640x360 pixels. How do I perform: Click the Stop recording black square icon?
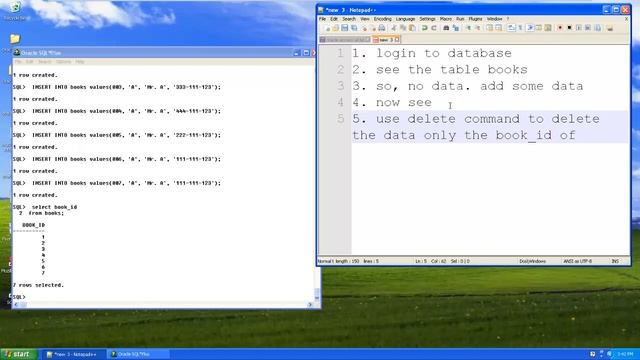pyautogui.click(x=569, y=28)
